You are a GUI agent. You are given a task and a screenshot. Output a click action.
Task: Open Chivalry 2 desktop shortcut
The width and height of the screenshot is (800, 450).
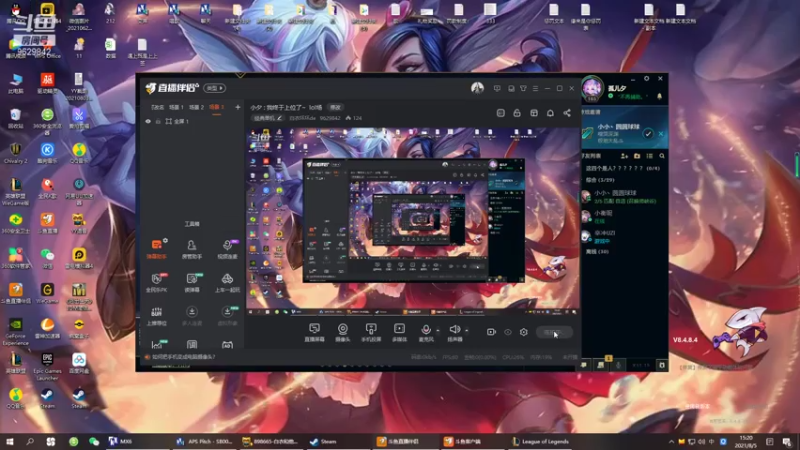pos(15,153)
